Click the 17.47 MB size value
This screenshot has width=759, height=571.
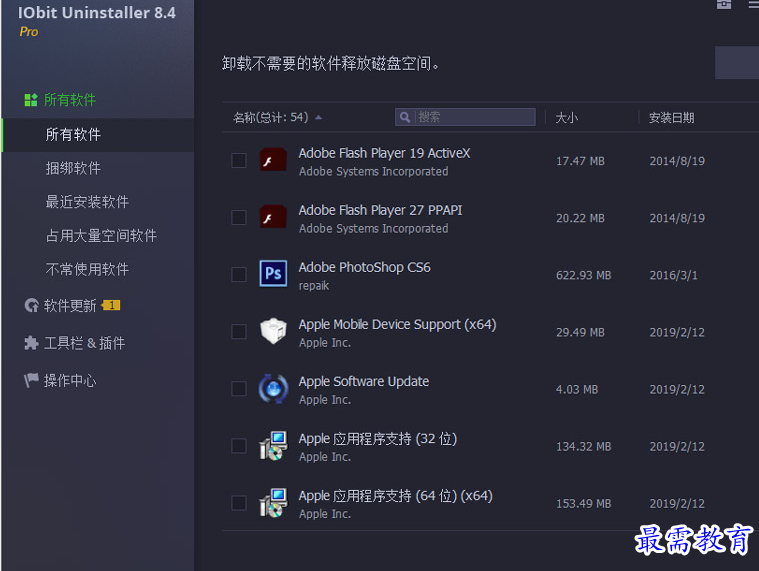(580, 161)
